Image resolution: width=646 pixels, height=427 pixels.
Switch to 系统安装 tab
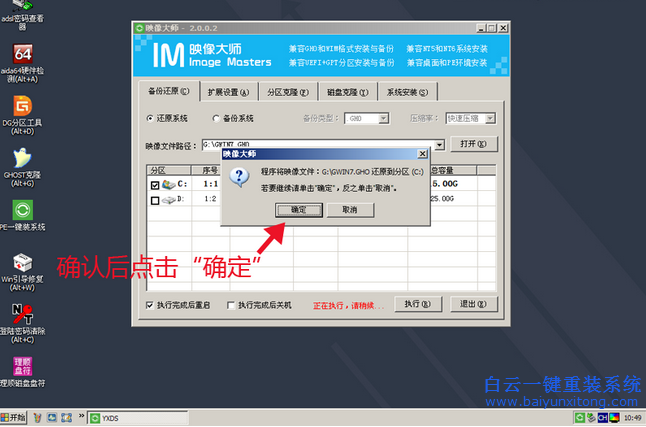(x=407, y=92)
